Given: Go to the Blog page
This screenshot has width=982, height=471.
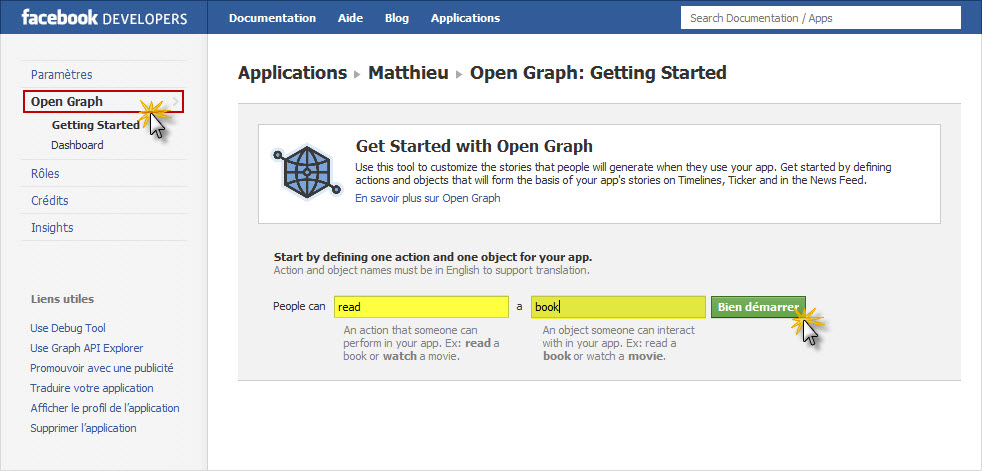Looking at the screenshot, I should point(397,18).
